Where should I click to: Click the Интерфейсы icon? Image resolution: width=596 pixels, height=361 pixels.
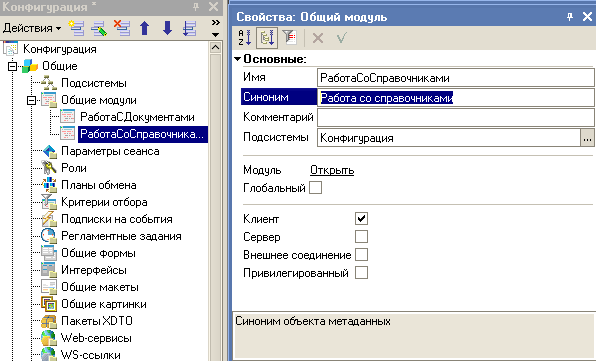[x=49, y=270]
